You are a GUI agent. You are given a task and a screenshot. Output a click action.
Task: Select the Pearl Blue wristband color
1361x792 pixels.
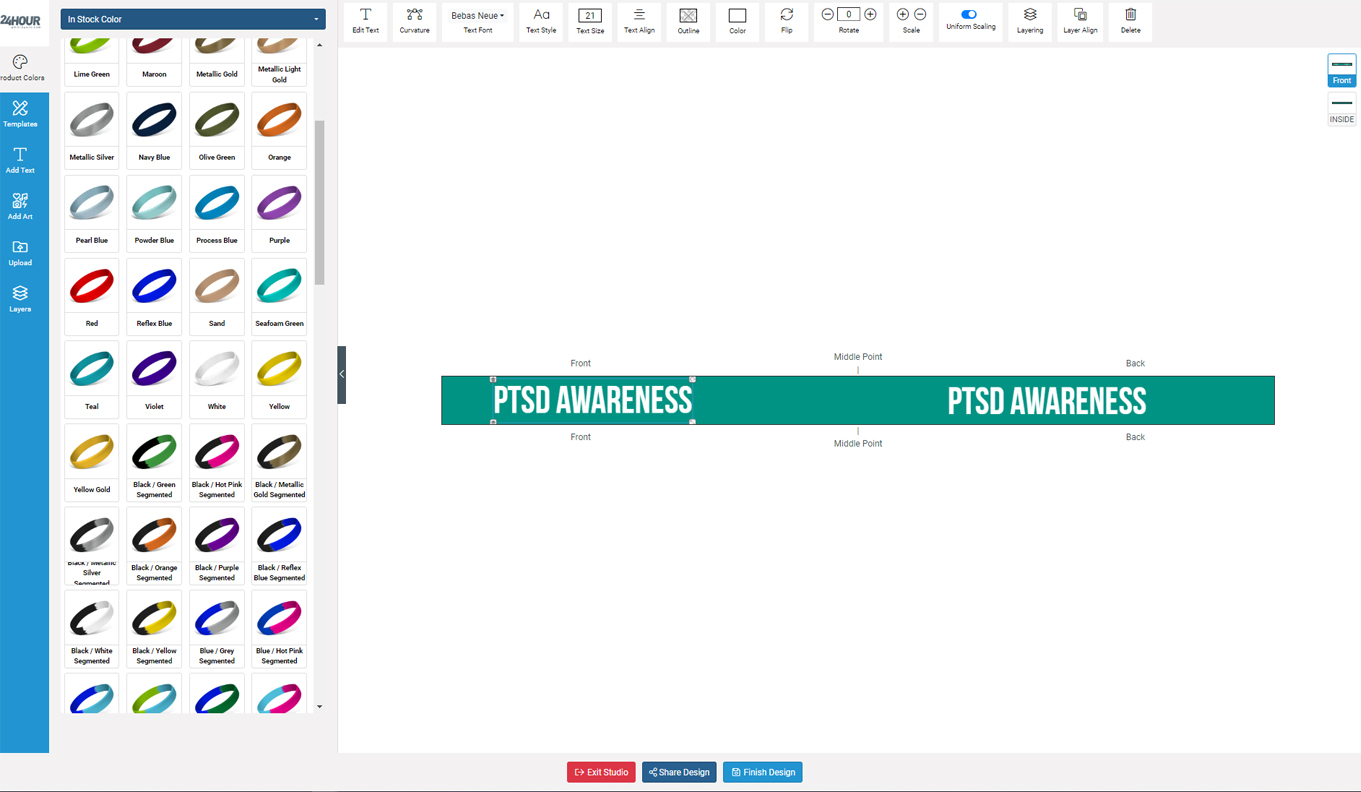(92, 213)
